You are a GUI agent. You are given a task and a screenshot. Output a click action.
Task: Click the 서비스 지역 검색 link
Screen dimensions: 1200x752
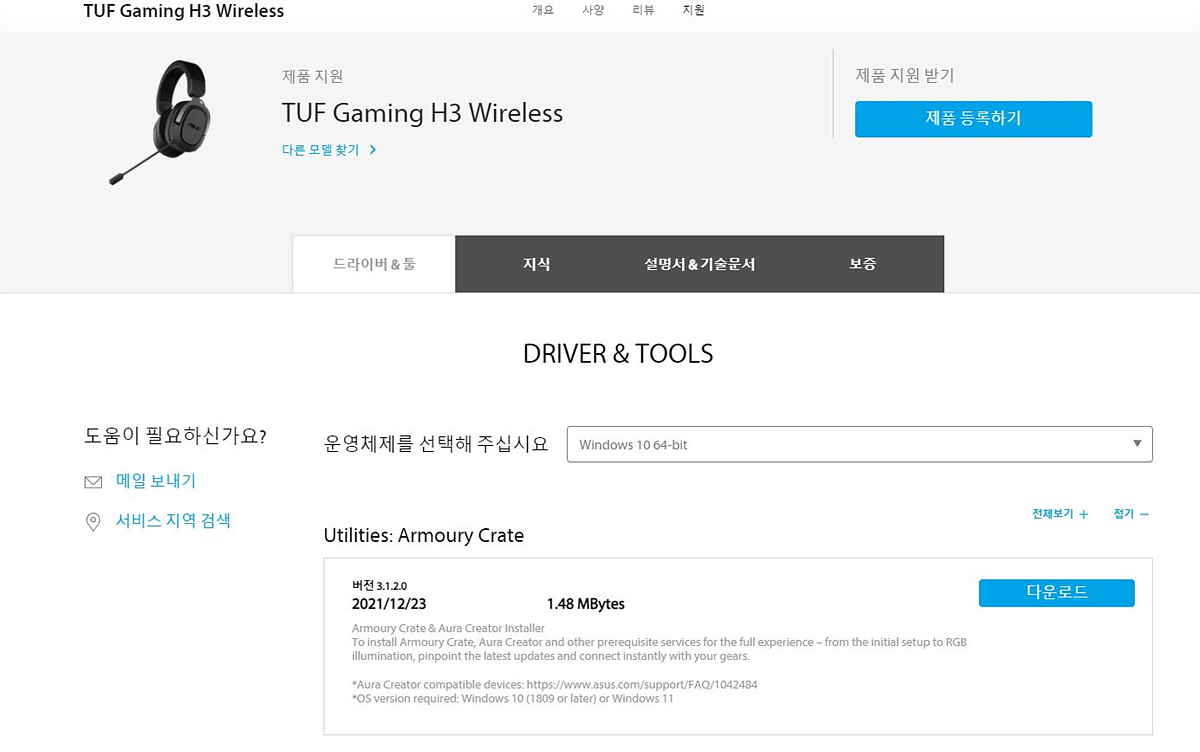tap(173, 520)
